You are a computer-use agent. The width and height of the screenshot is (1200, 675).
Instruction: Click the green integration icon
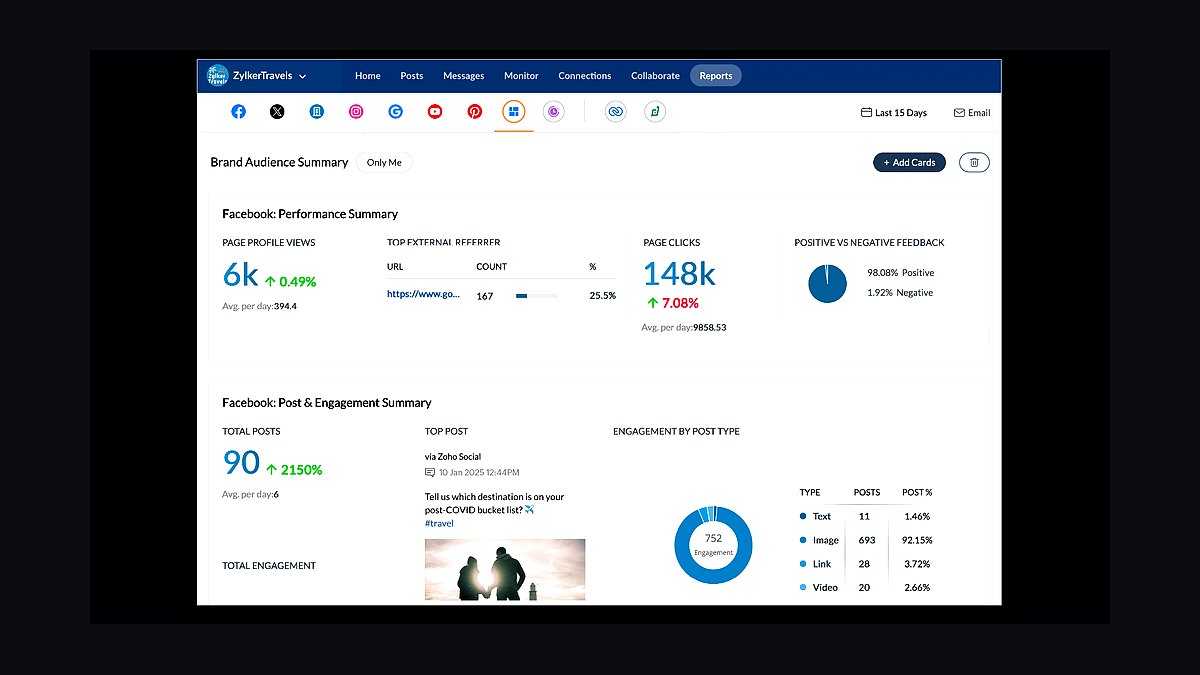point(655,112)
